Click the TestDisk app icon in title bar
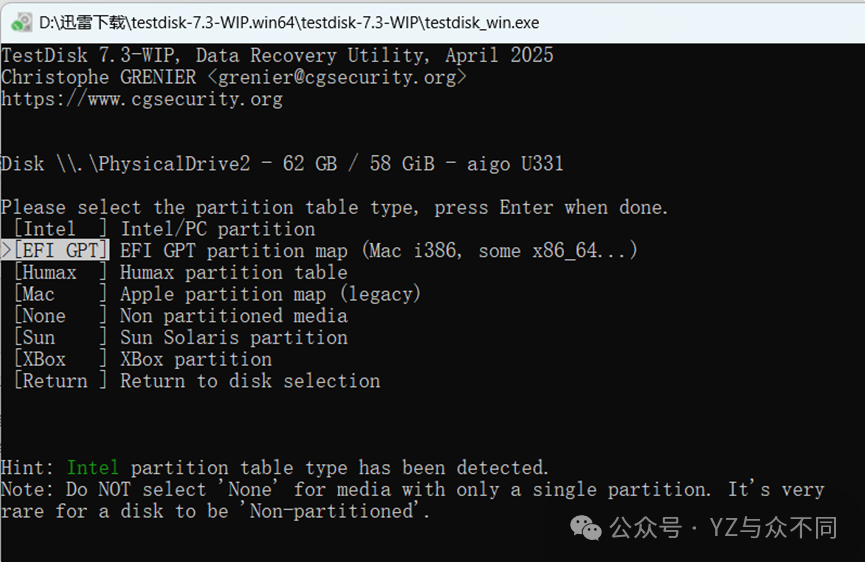 coord(21,22)
